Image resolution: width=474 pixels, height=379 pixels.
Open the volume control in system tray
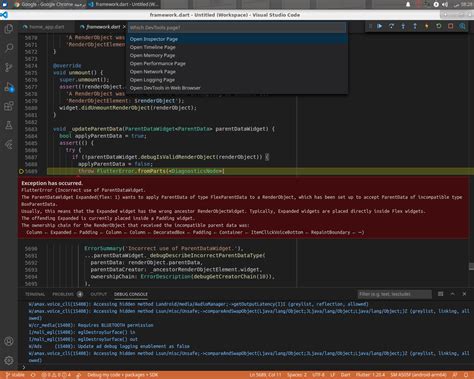[445, 4]
